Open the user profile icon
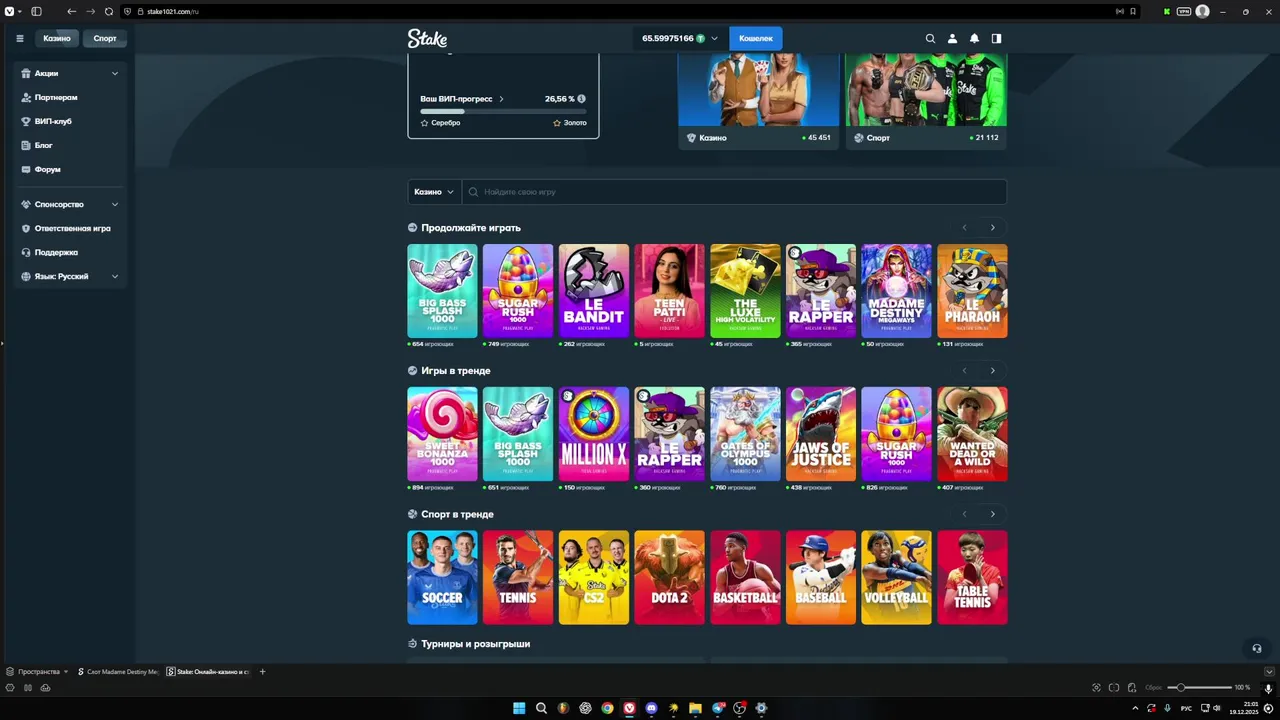The width and height of the screenshot is (1280, 720). coord(952,38)
